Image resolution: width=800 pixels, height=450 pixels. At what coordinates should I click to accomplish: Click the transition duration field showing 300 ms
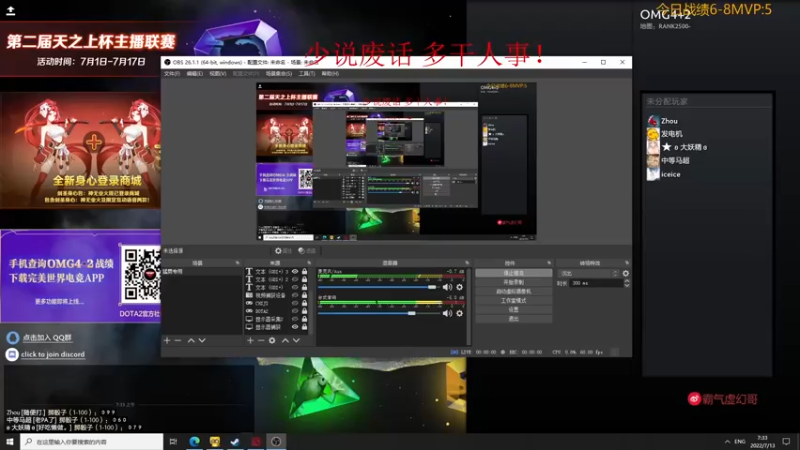coord(595,283)
